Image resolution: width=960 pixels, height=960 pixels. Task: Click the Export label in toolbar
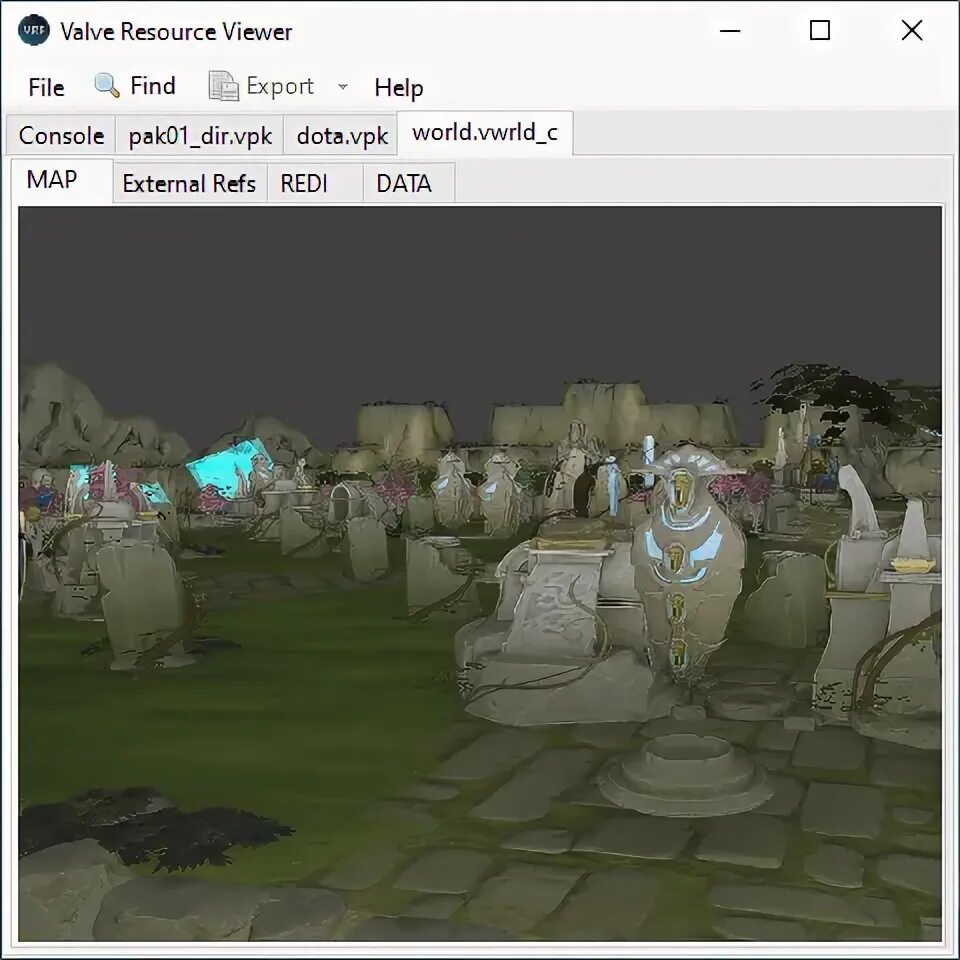pos(280,87)
